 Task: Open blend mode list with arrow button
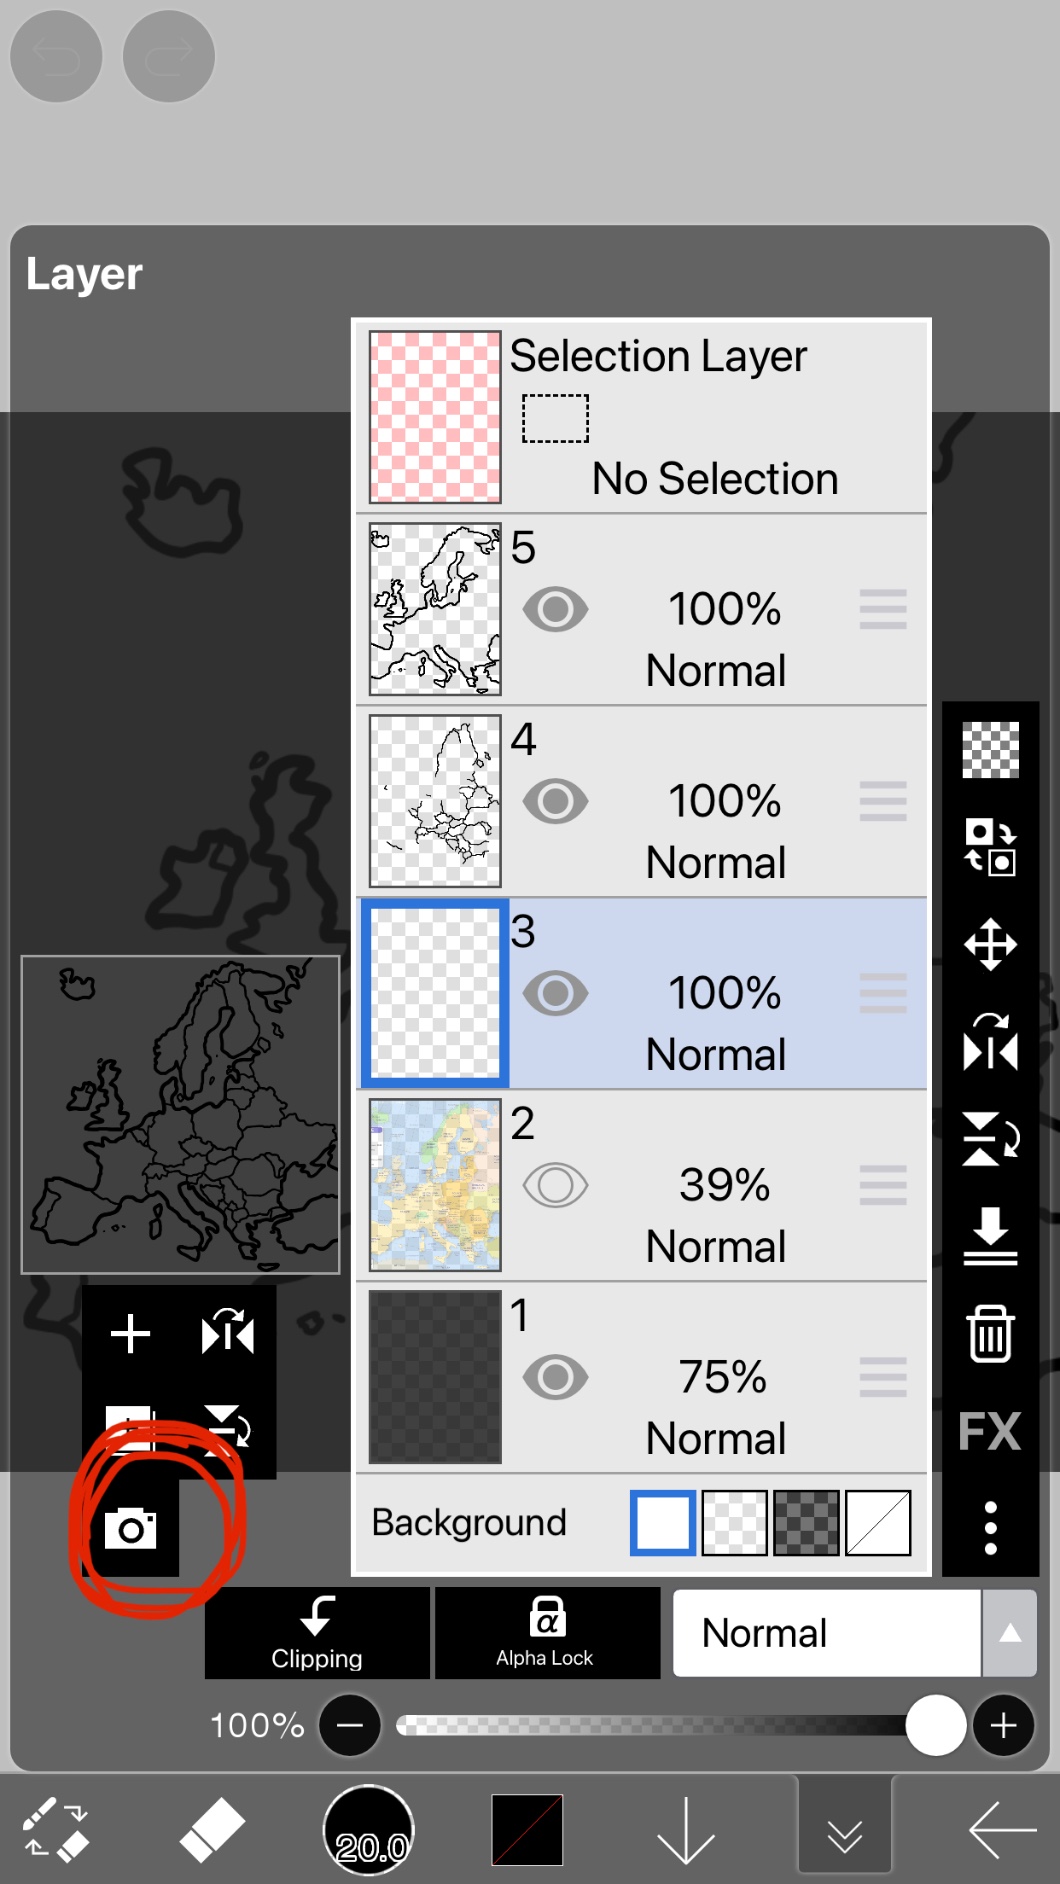coord(1010,1633)
